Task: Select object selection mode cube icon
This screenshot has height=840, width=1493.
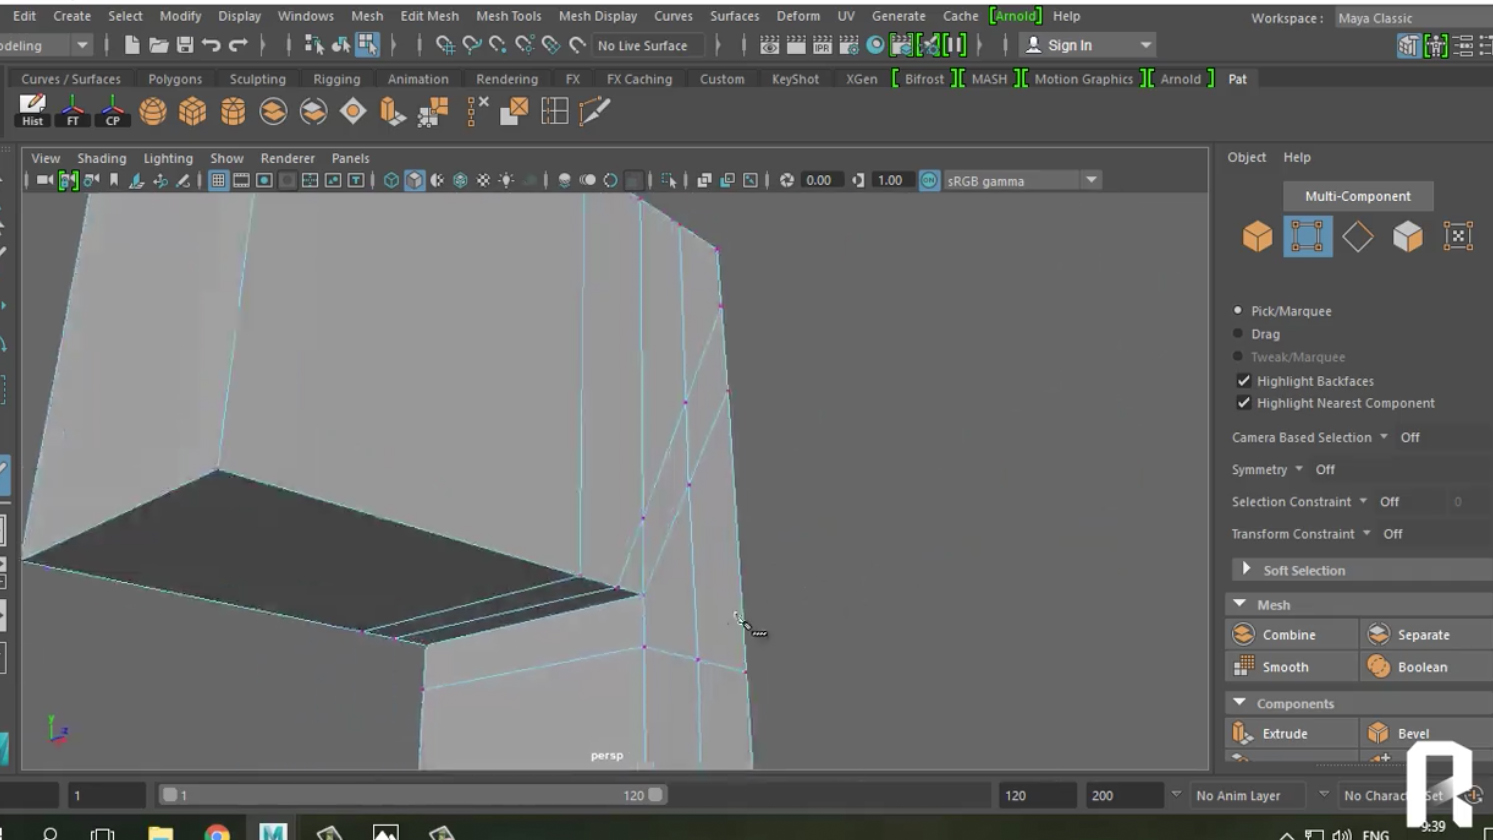Action: 1257,237
